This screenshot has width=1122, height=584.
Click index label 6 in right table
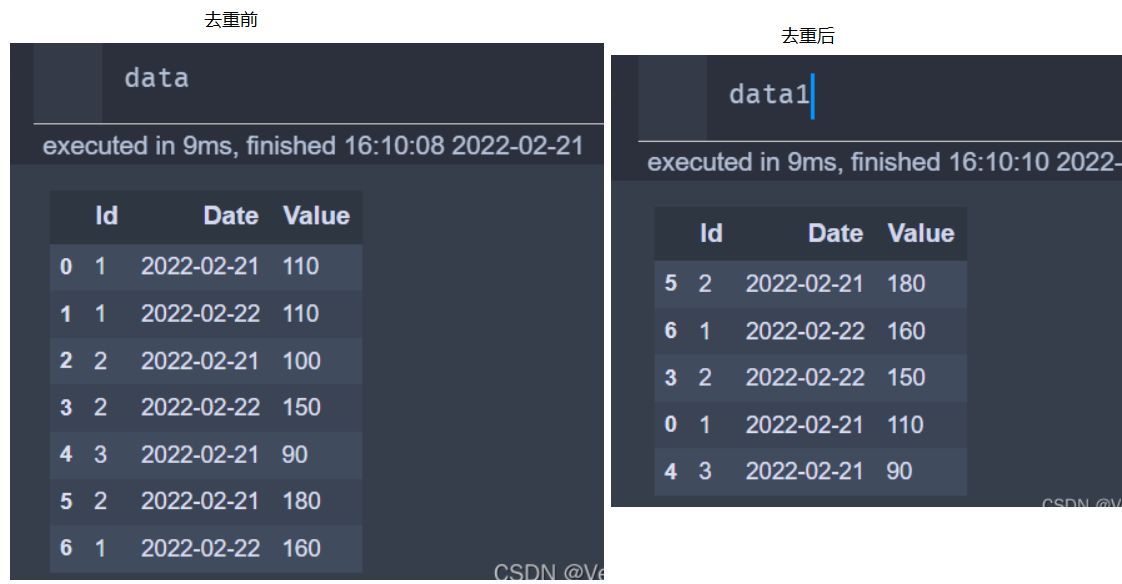[670, 331]
